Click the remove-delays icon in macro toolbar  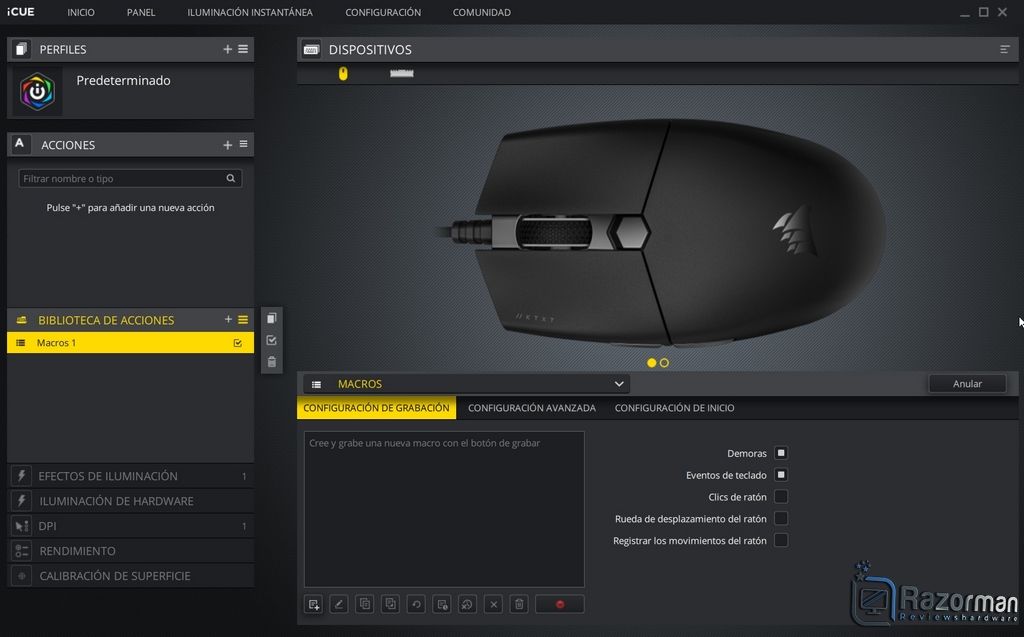point(468,604)
